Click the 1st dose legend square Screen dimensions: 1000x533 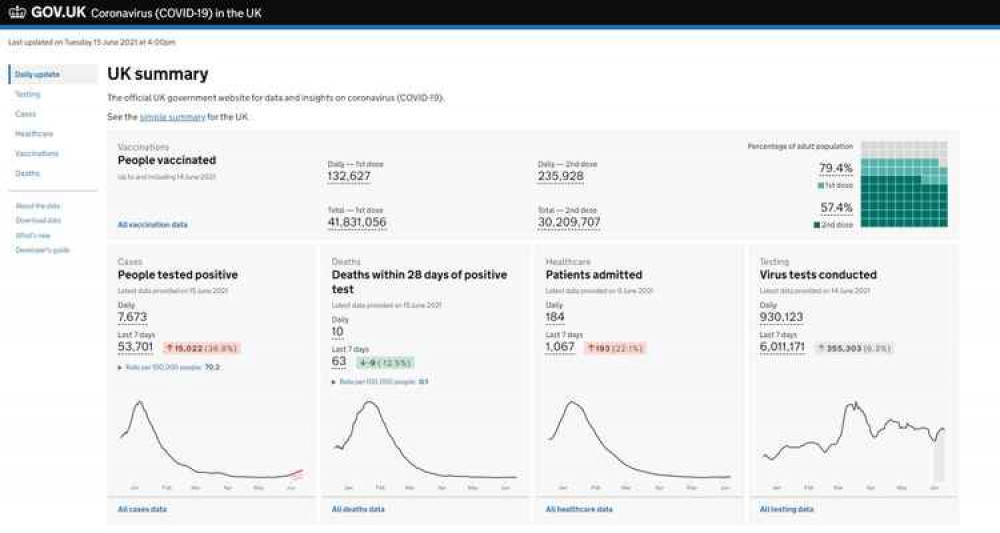pos(821,186)
